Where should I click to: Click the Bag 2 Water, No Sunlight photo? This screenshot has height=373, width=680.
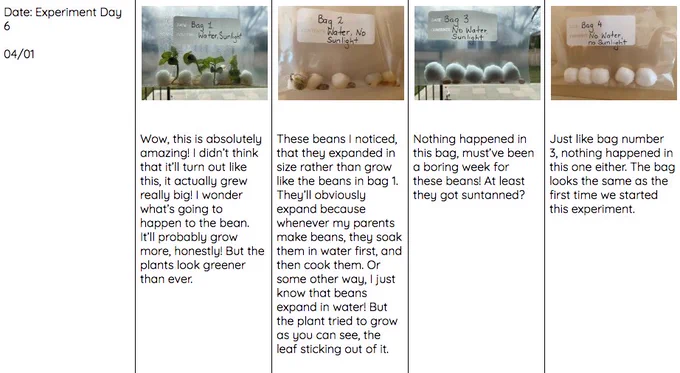point(341,53)
